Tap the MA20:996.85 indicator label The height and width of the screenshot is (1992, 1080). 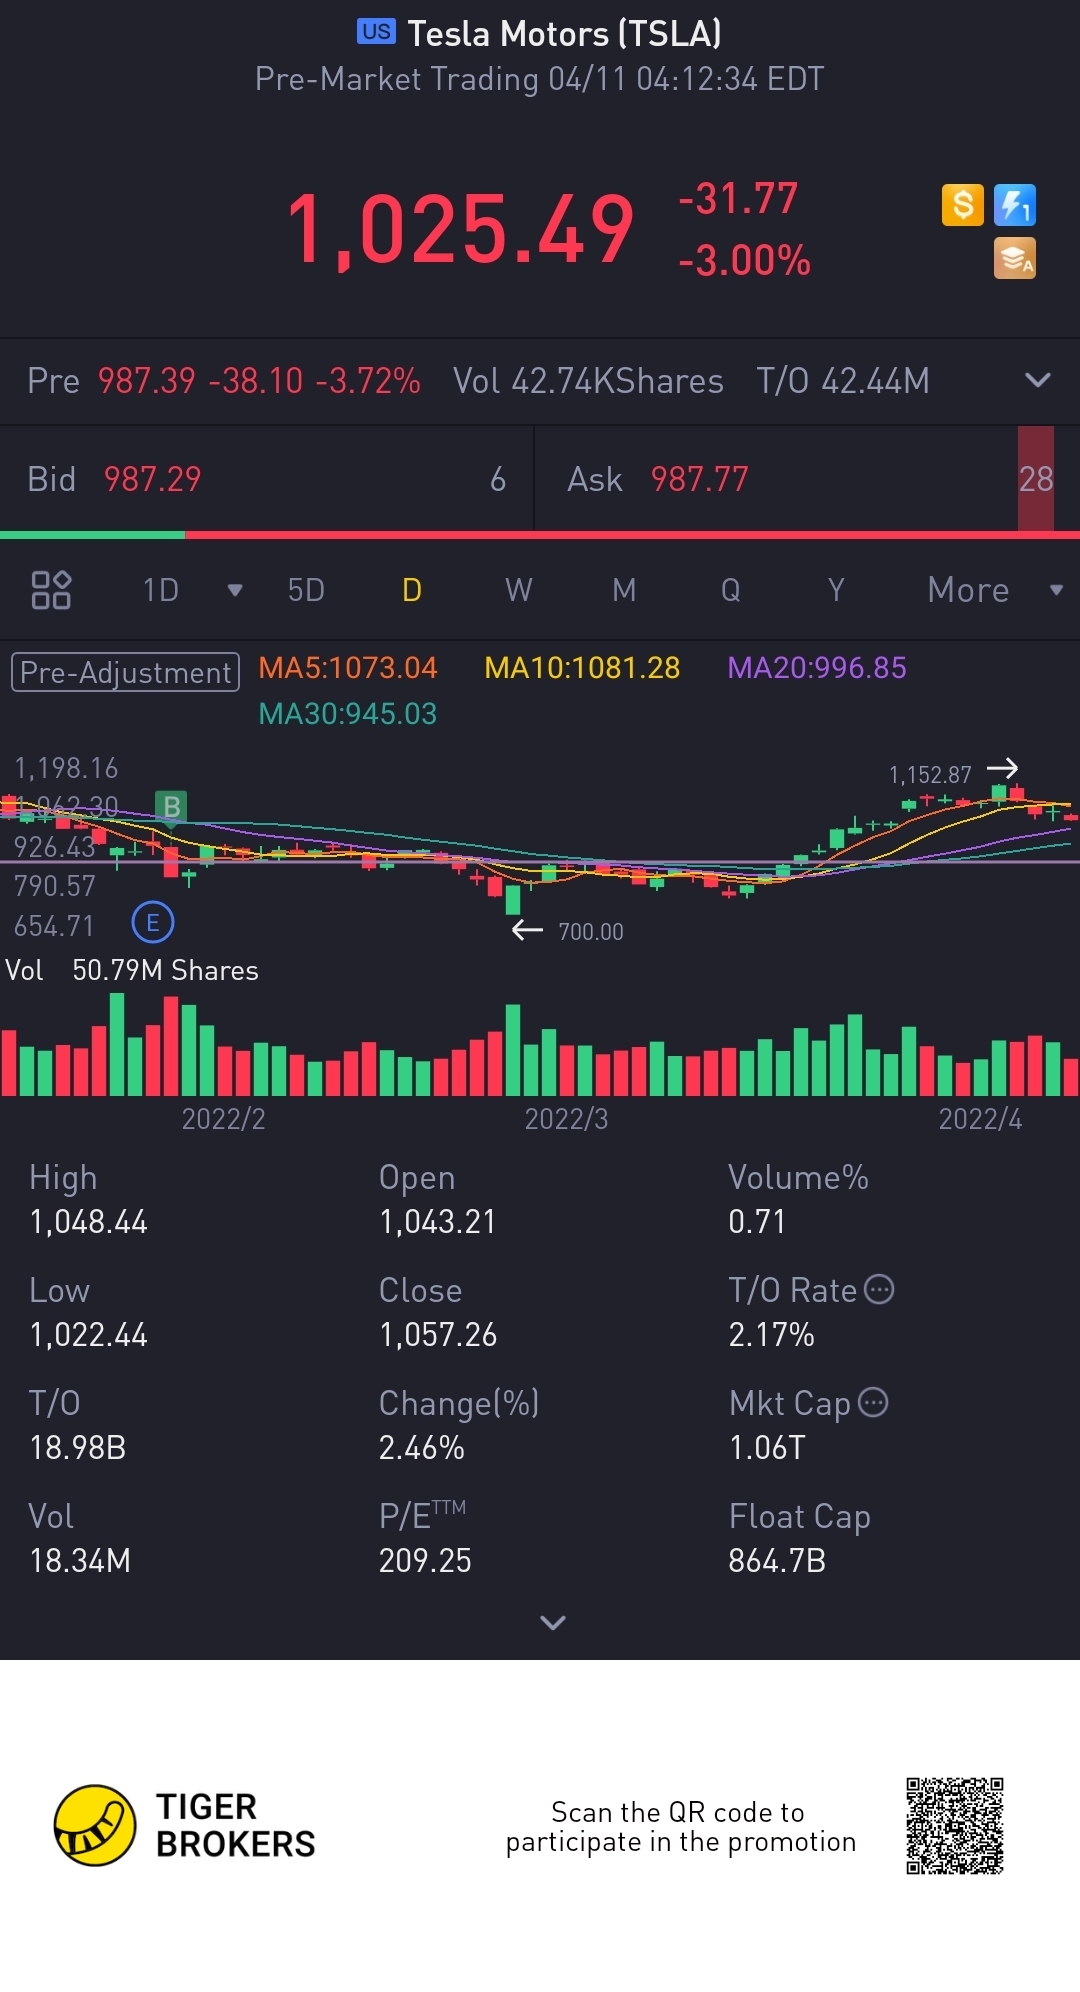(817, 668)
